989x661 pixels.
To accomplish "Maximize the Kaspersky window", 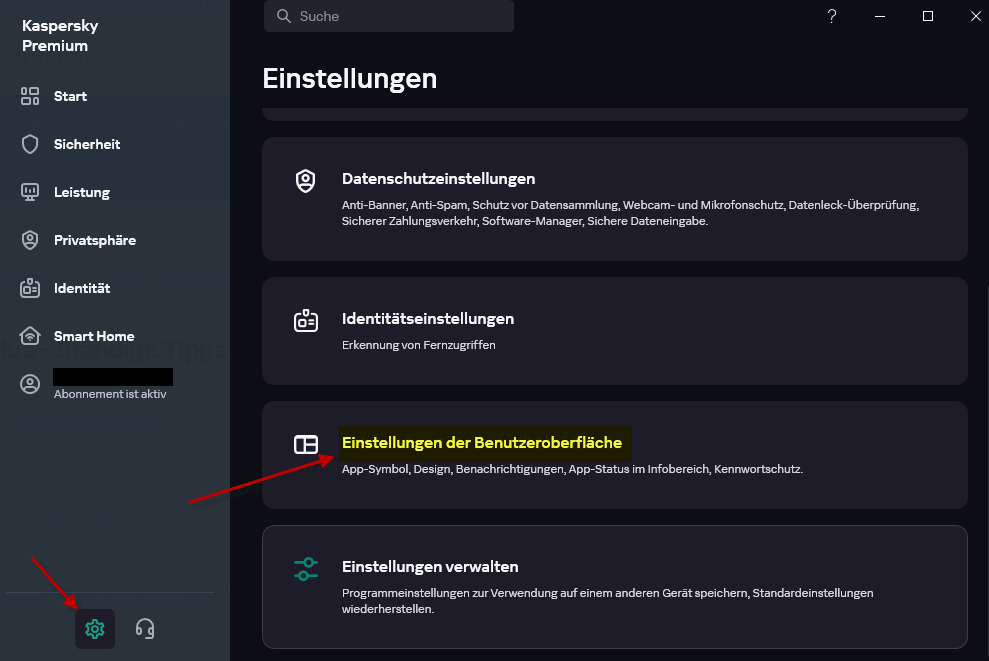I will coord(927,16).
